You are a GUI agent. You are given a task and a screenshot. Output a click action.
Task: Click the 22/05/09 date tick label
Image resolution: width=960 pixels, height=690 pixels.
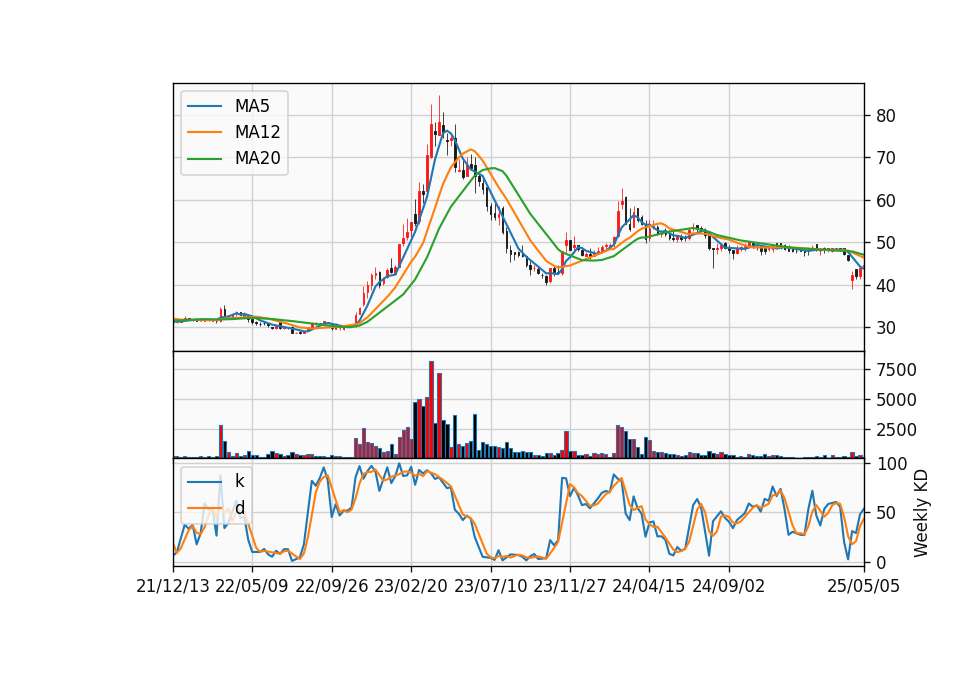coord(252,587)
